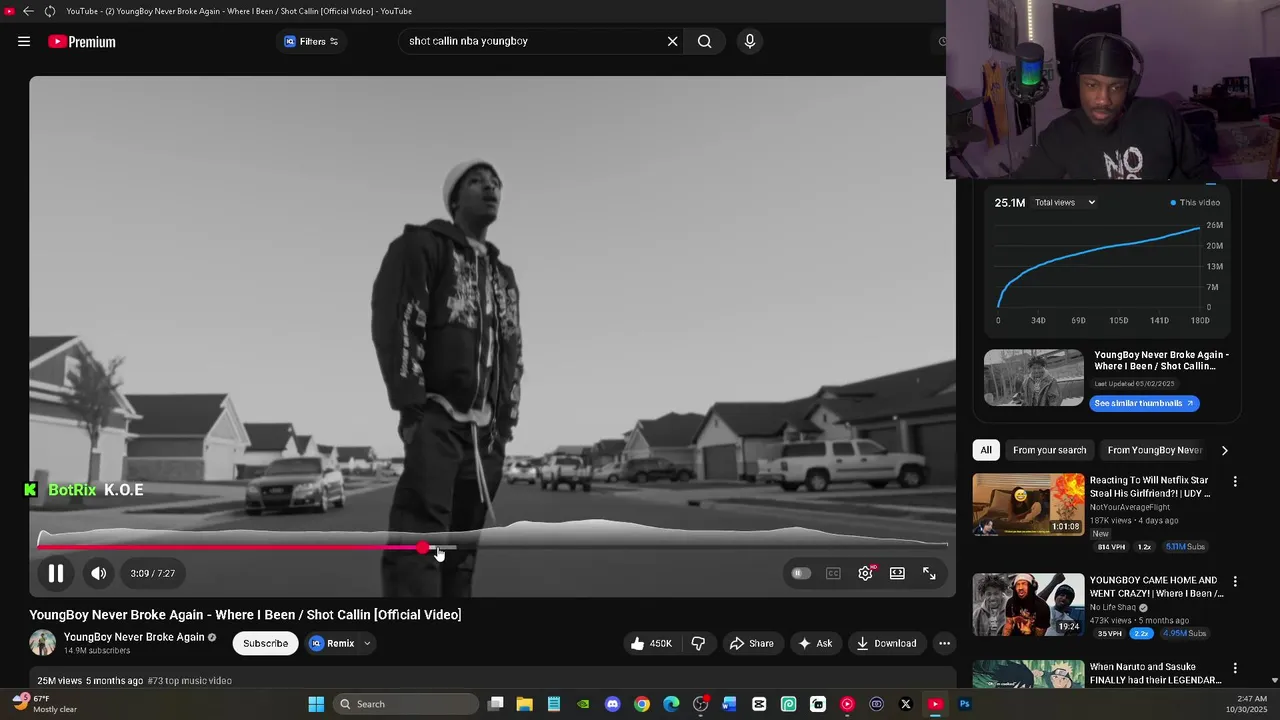Open the Total views dropdown in stats panel
The width and height of the screenshot is (1280, 720).
point(1065,202)
